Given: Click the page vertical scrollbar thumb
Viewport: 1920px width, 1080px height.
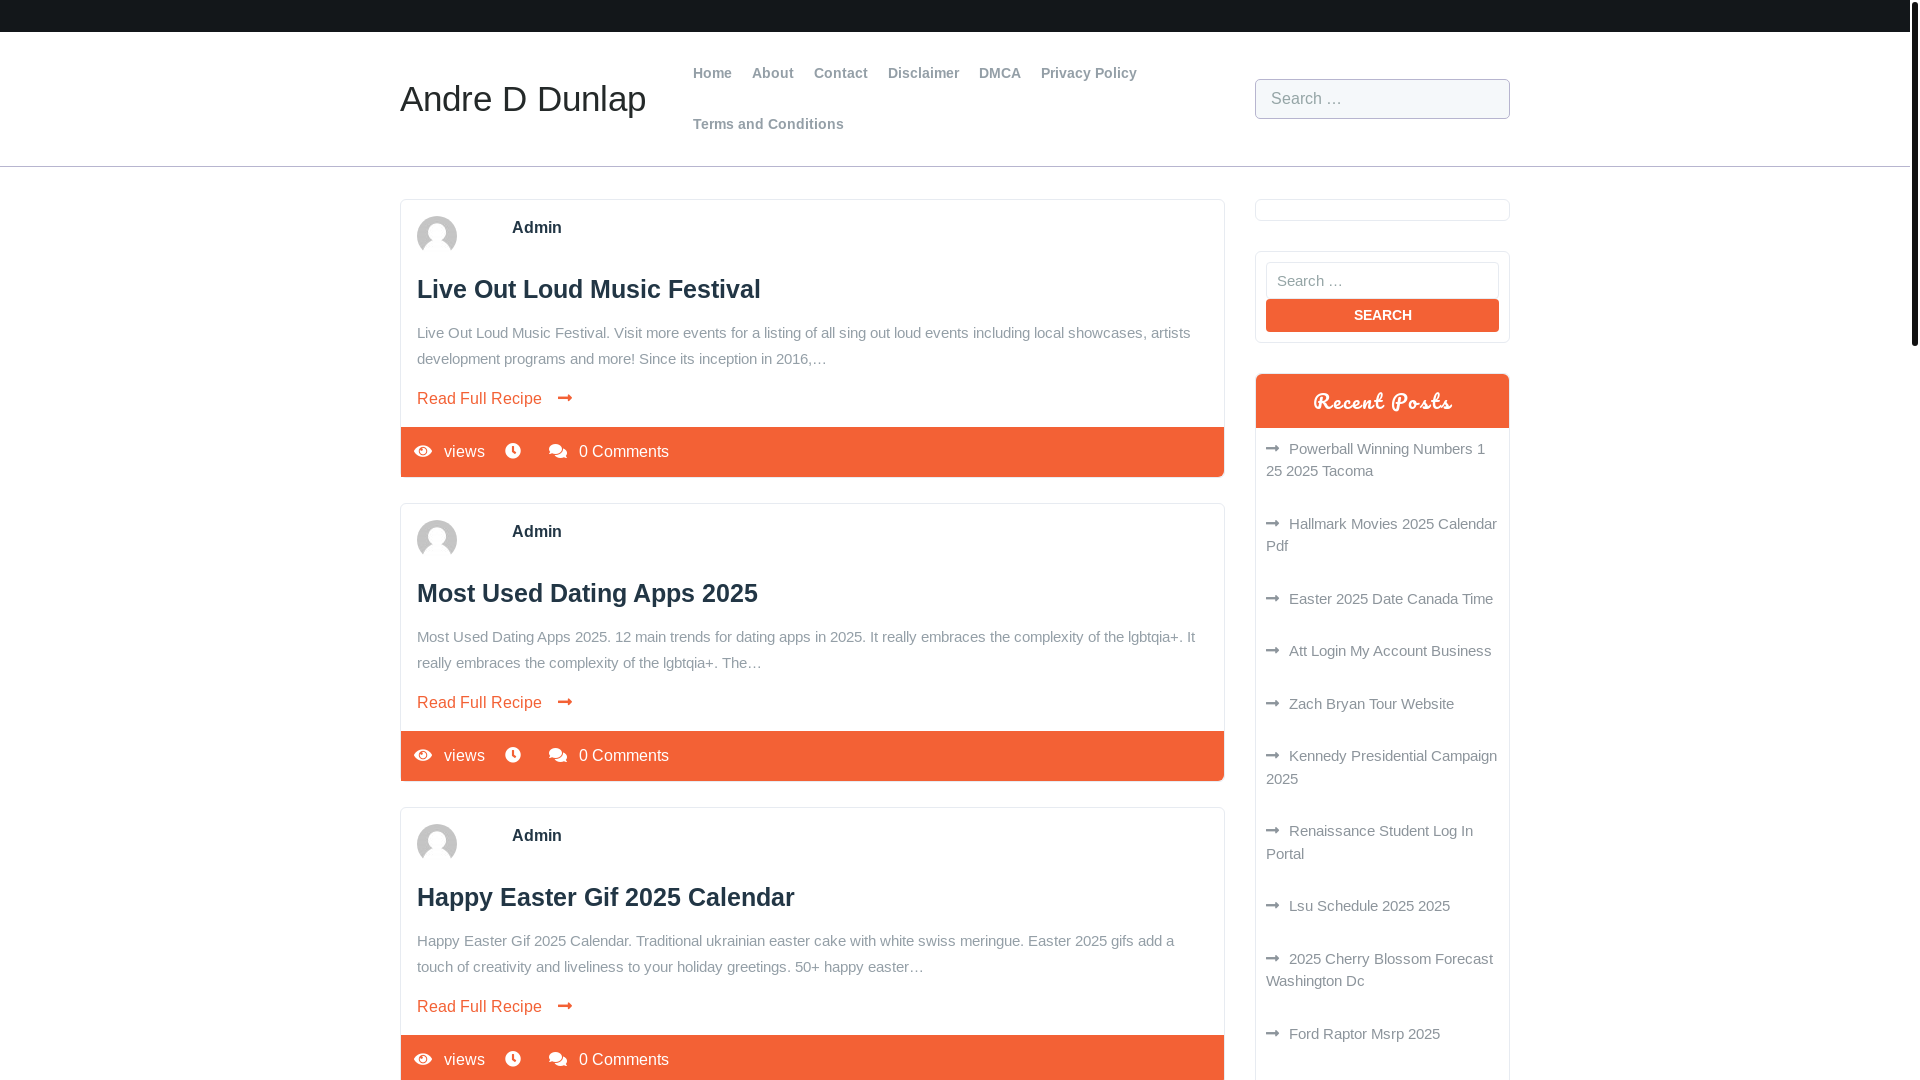Looking at the screenshot, I should (1914, 172).
